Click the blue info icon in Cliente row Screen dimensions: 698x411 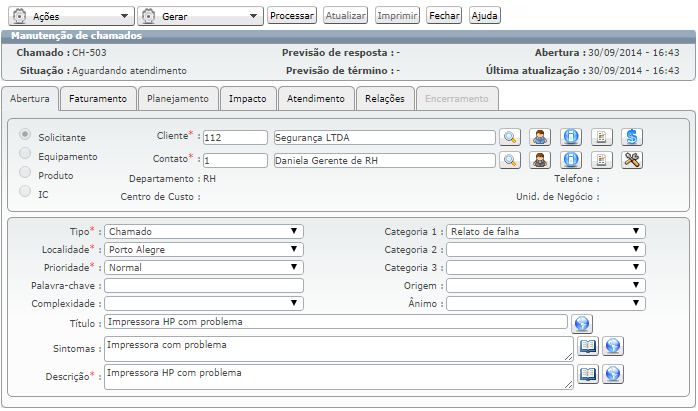pyautogui.click(x=570, y=137)
